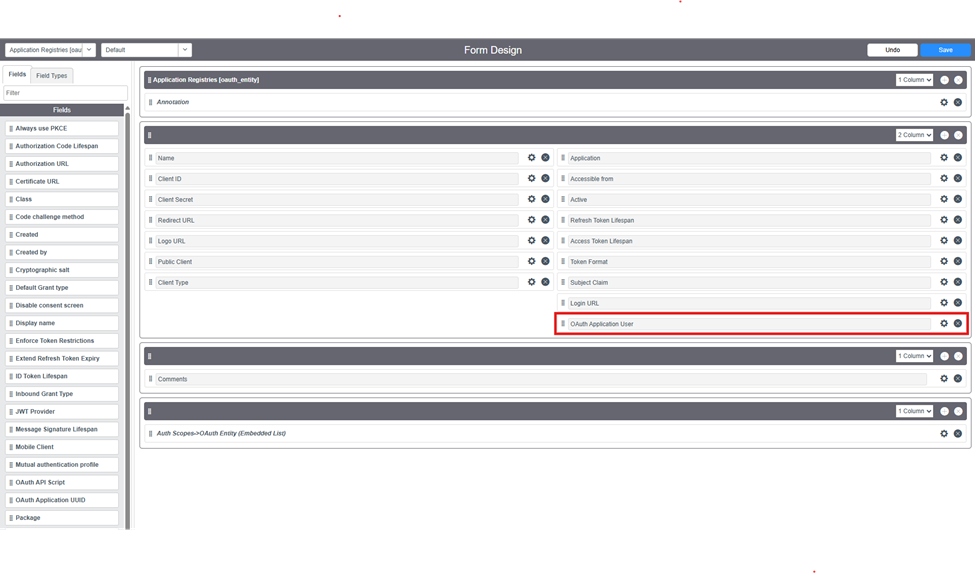
Task: Select JWT Provider field
Action: [x=62, y=411]
